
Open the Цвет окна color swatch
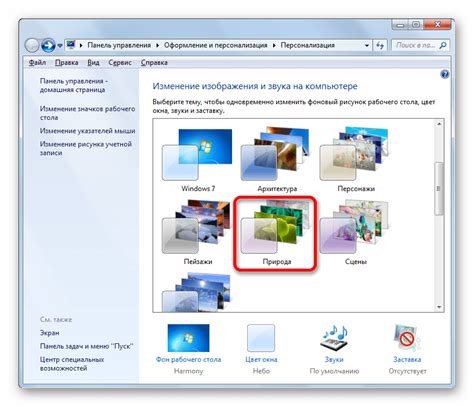point(261,338)
